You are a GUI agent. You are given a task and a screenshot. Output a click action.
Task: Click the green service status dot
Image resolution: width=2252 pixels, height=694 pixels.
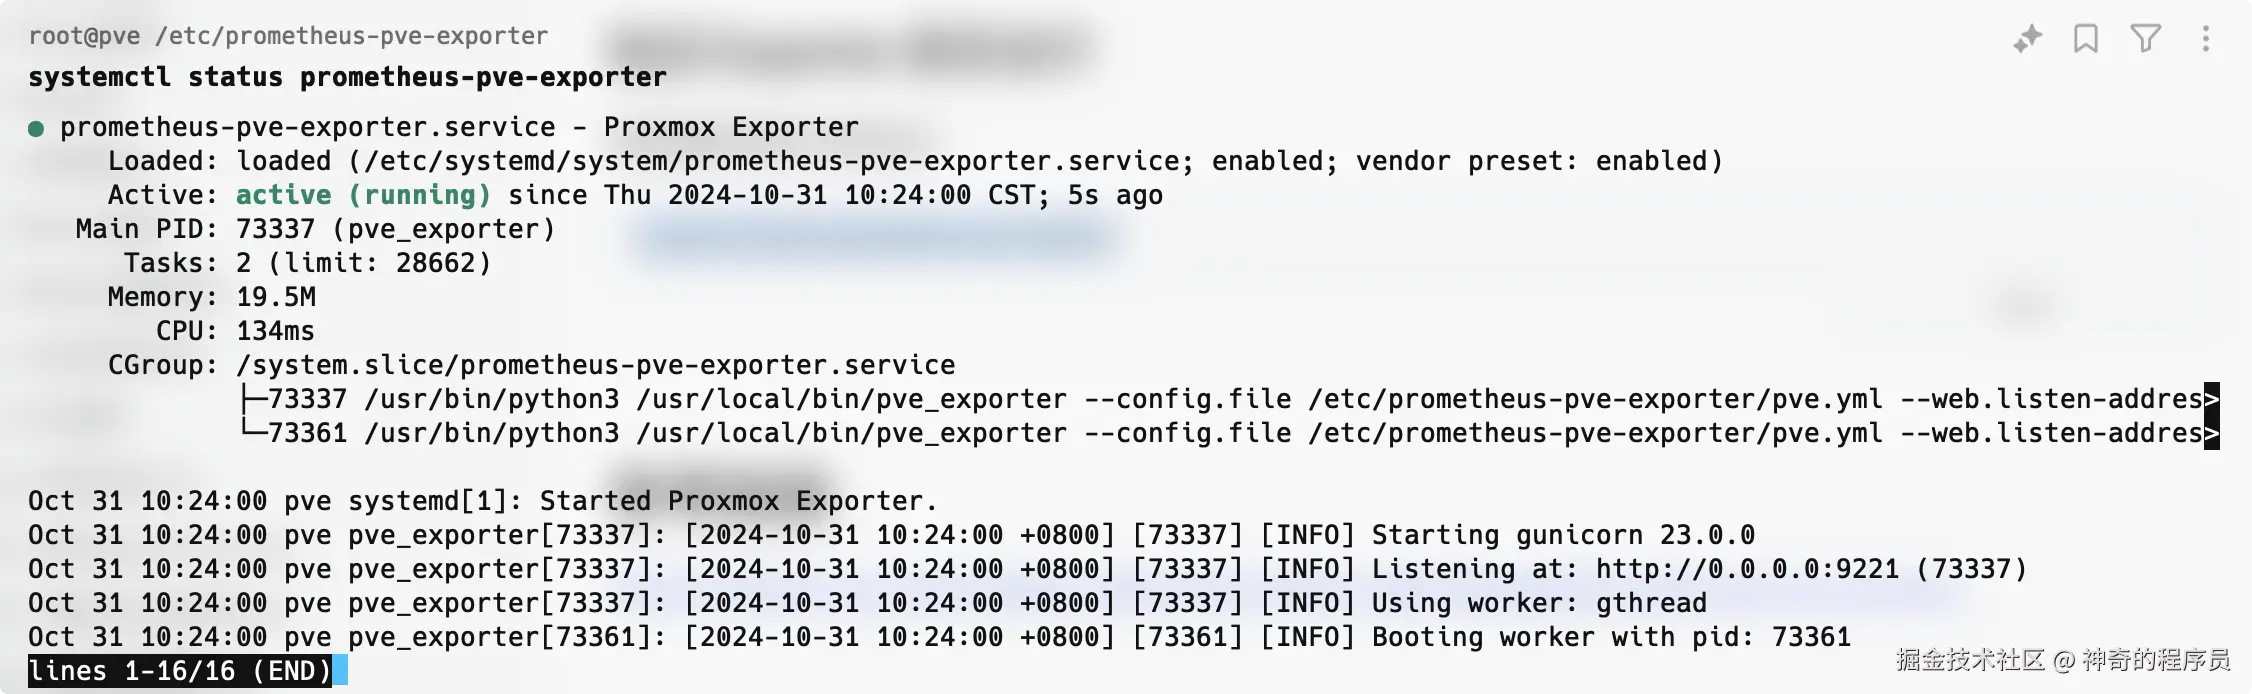point(36,128)
